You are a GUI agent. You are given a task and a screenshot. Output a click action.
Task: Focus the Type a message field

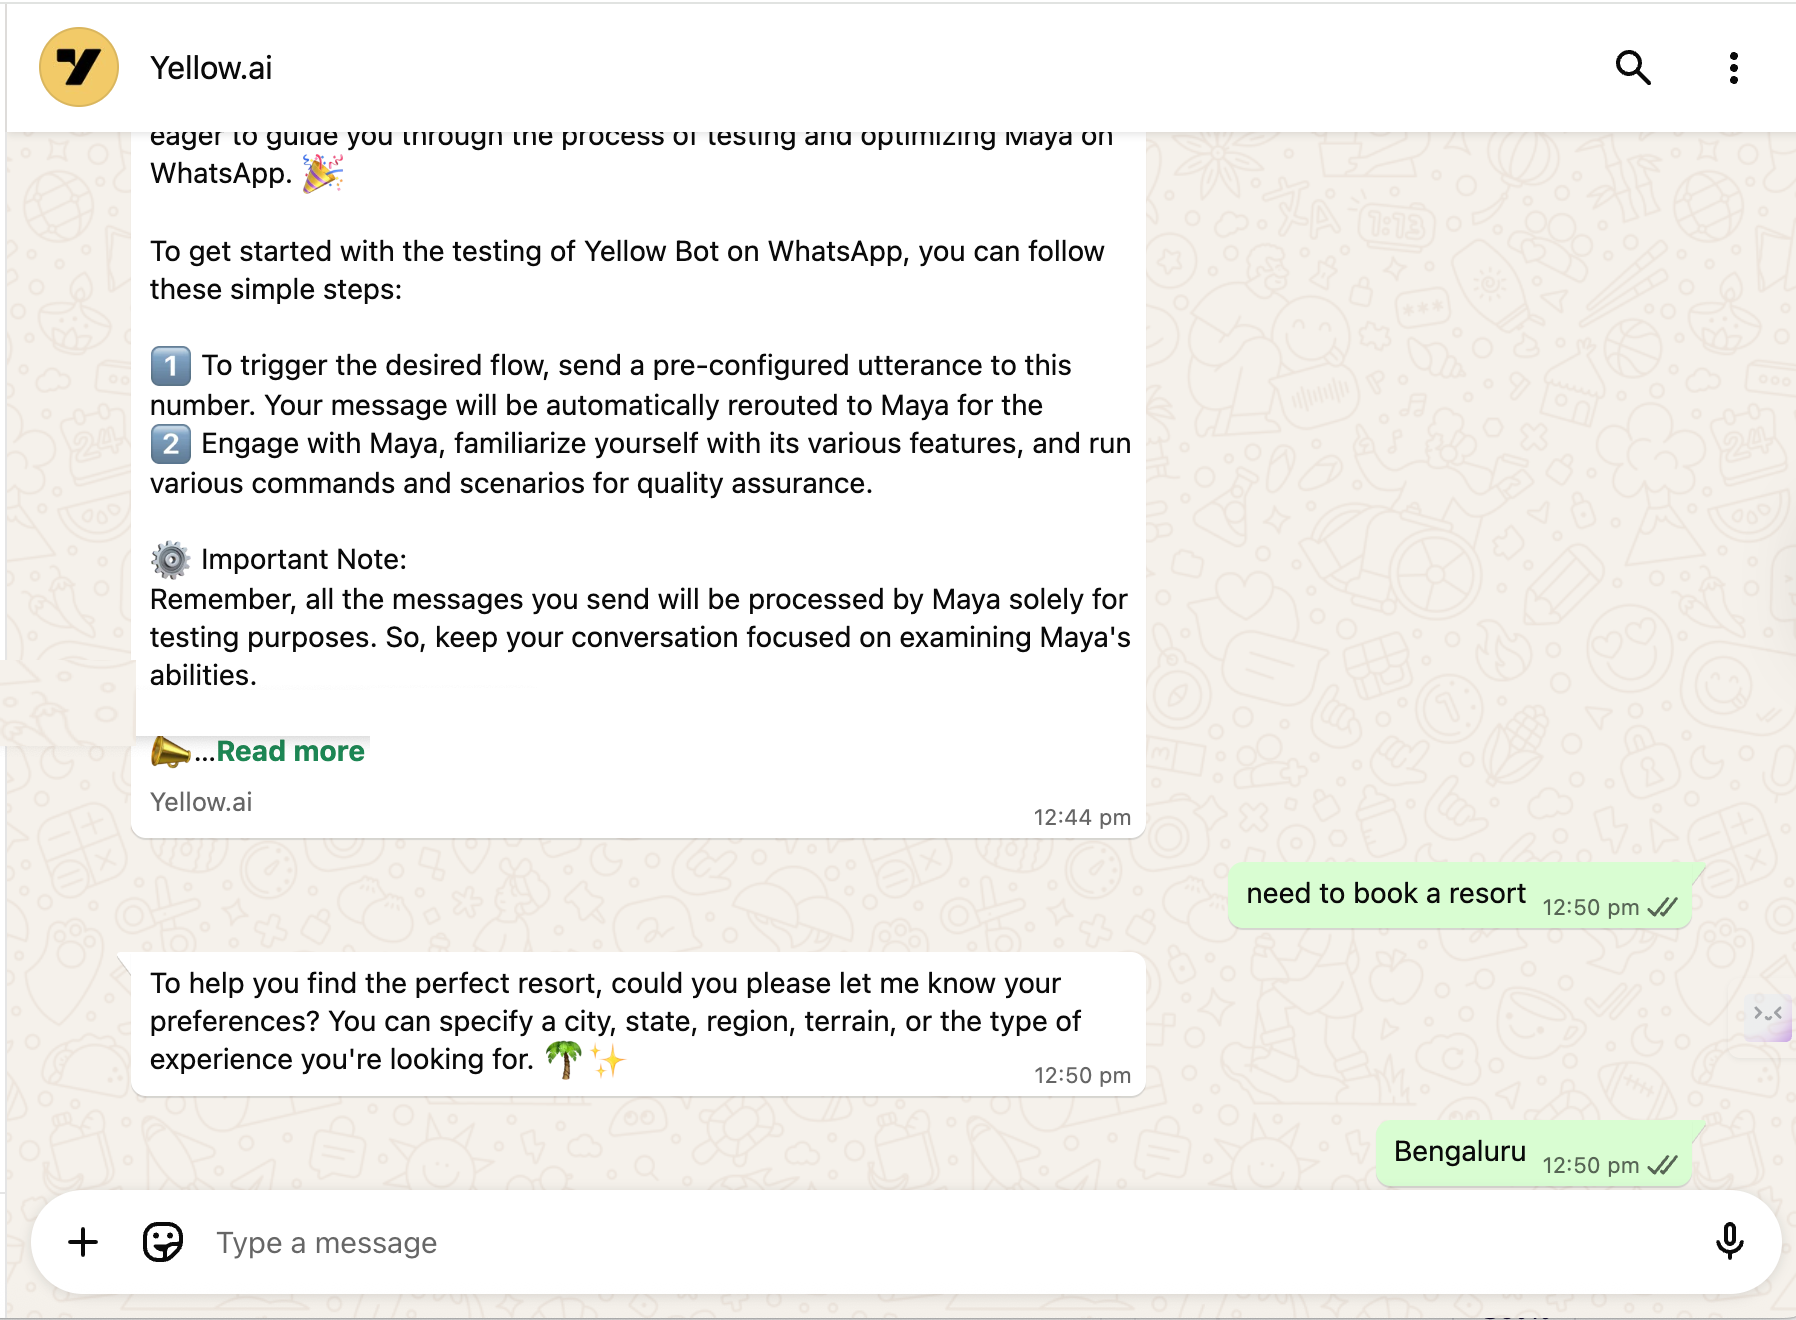tap(900, 1242)
